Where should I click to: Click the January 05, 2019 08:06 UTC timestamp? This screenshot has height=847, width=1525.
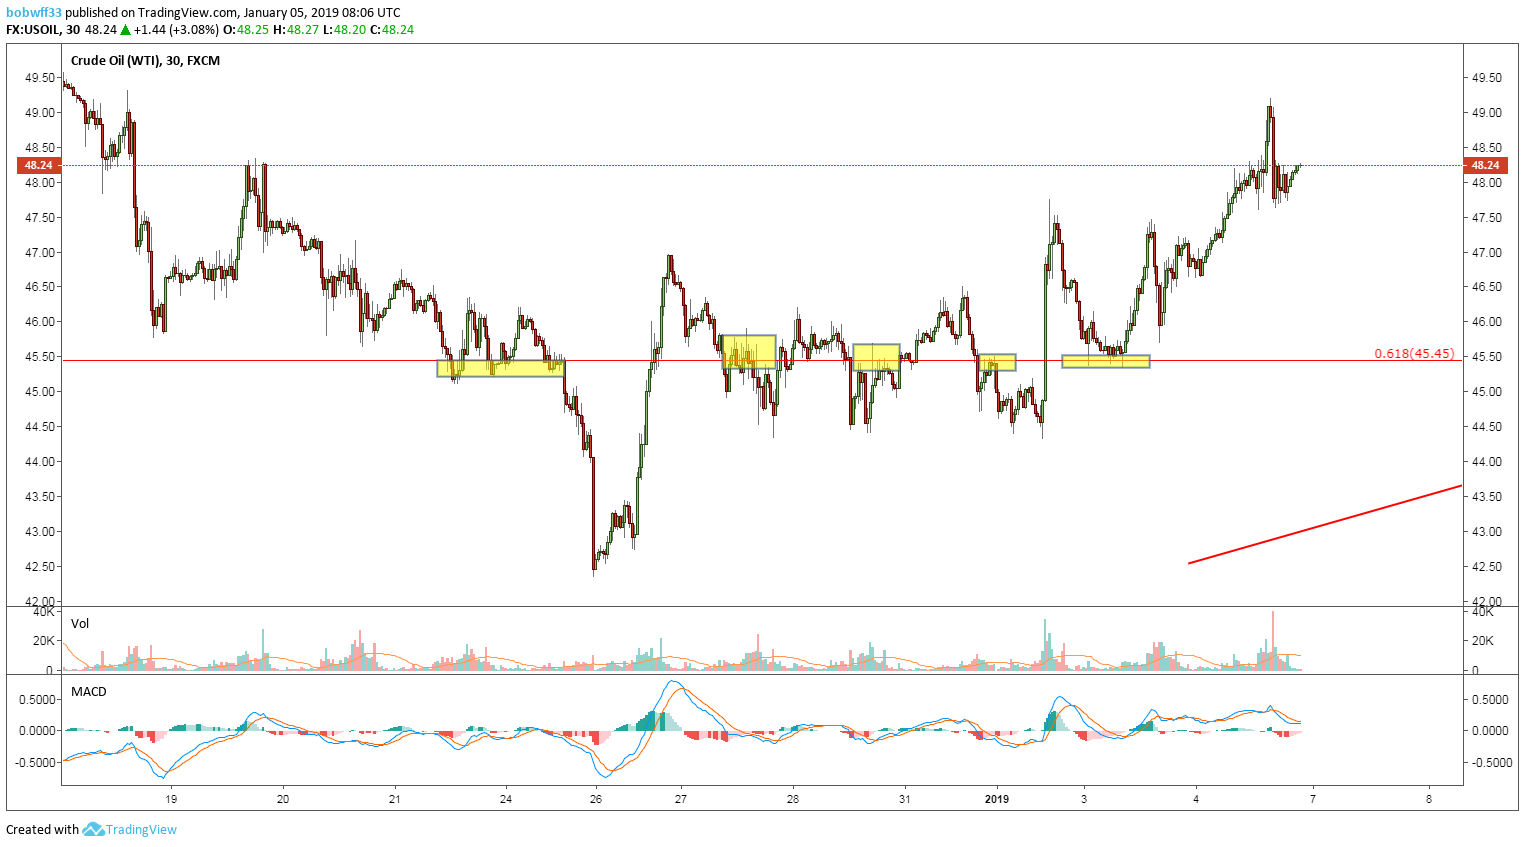[x=322, y=13]
